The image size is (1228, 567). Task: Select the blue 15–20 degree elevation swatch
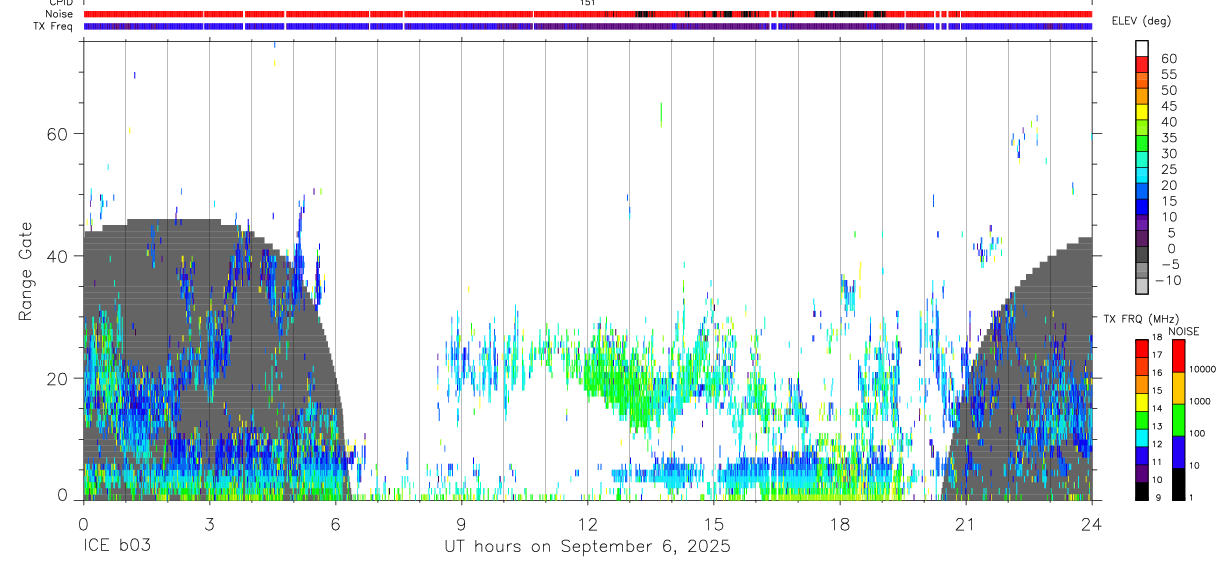pyautogui.click(x=1142, y=193)
